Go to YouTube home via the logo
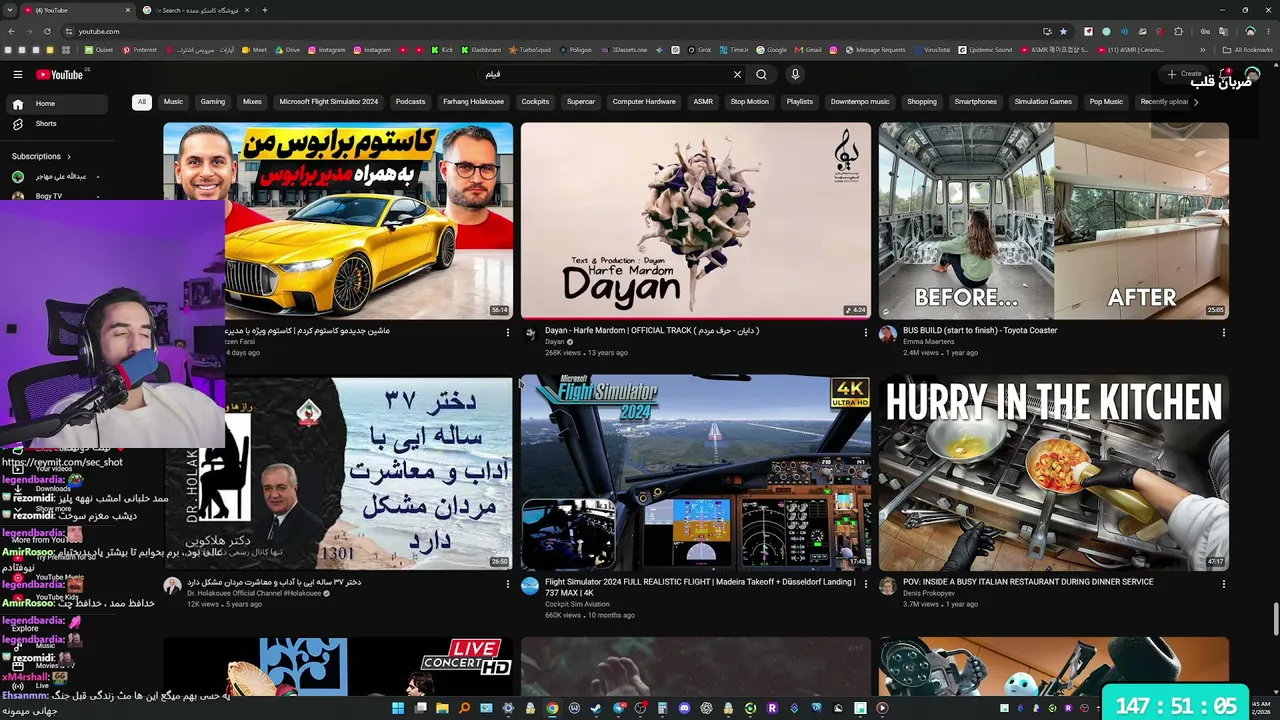1280x720 pixels. point(60,74)
